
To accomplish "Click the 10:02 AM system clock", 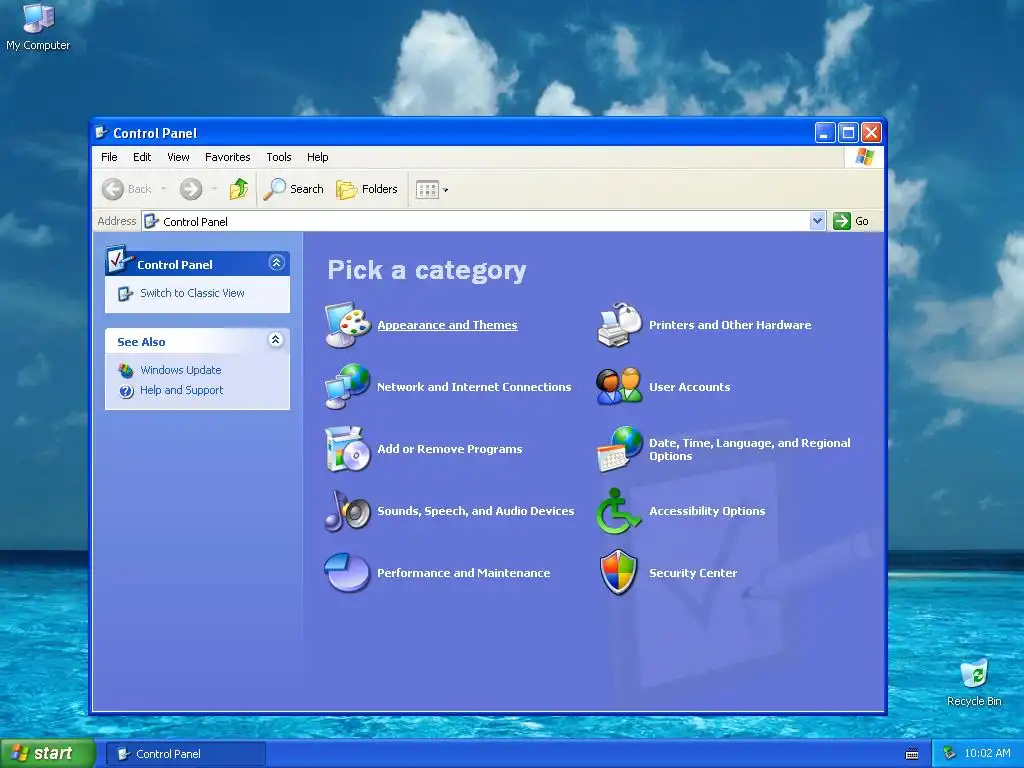I will tap(987, 753).
